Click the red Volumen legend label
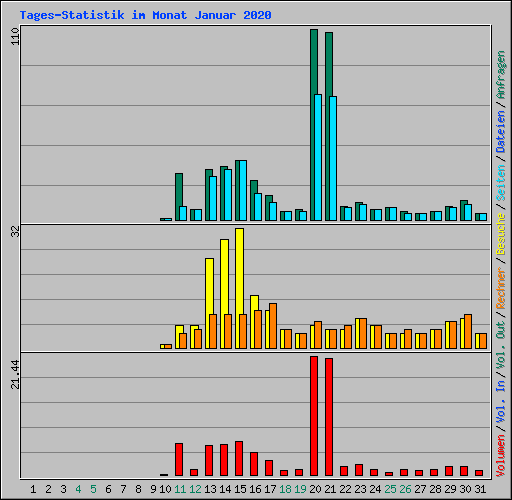Viewport: 512px width, 500px height. point(501,455)
